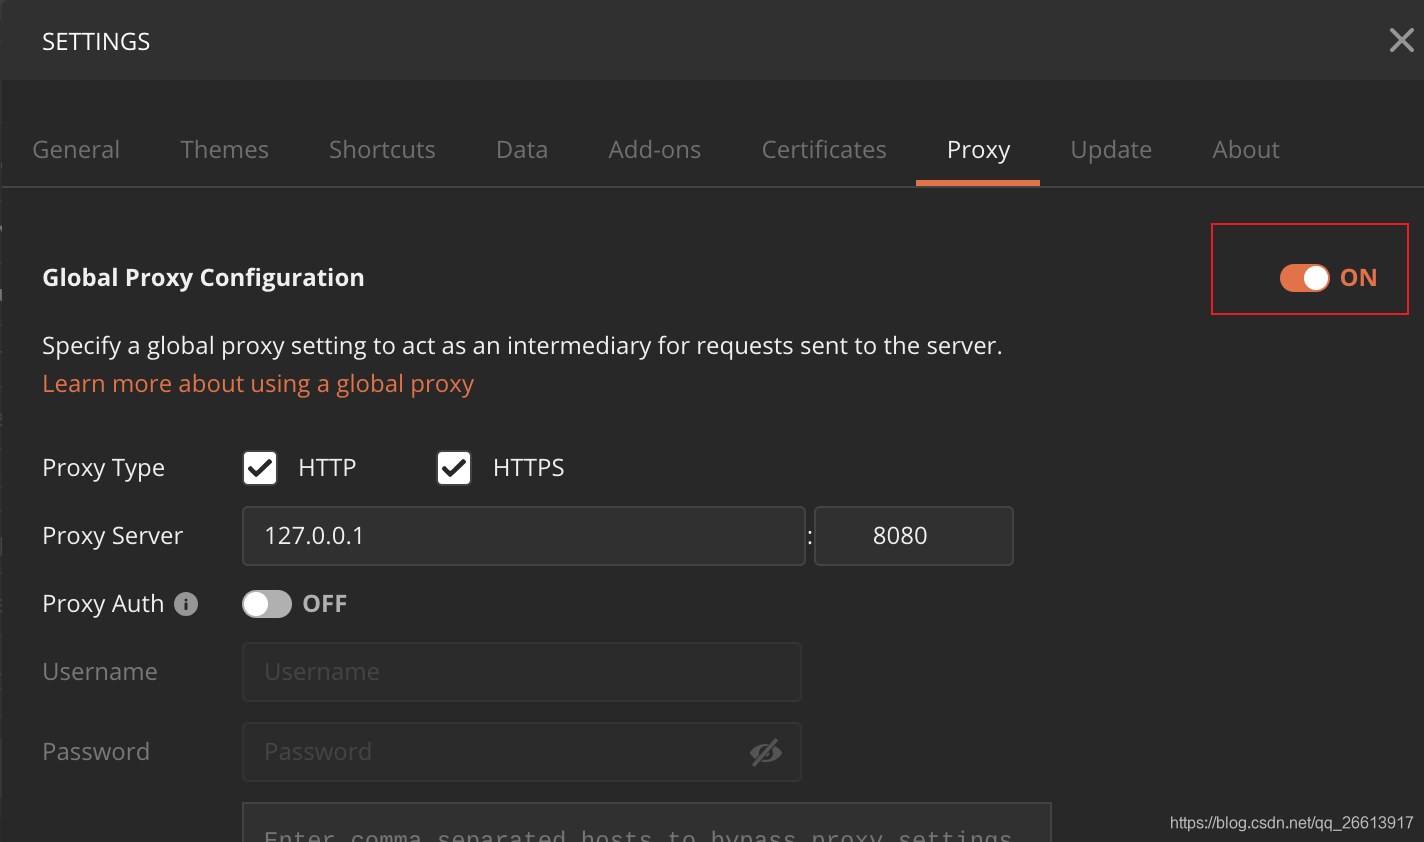Go to the Shortcuts tab
Viewport: 1424px width, 842px height.
point(382,150)
